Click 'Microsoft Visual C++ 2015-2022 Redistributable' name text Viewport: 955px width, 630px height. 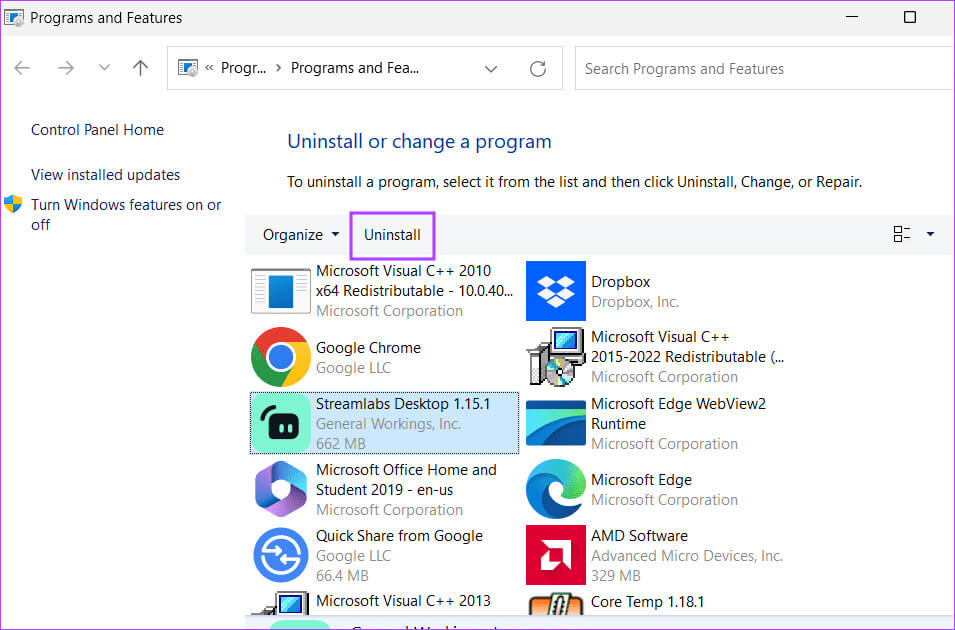[688, 347]
